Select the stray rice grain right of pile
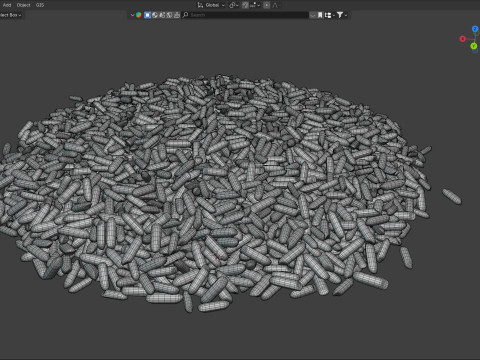Image resolution: width=480 pixels, height=360 pixels. point(452,196)
